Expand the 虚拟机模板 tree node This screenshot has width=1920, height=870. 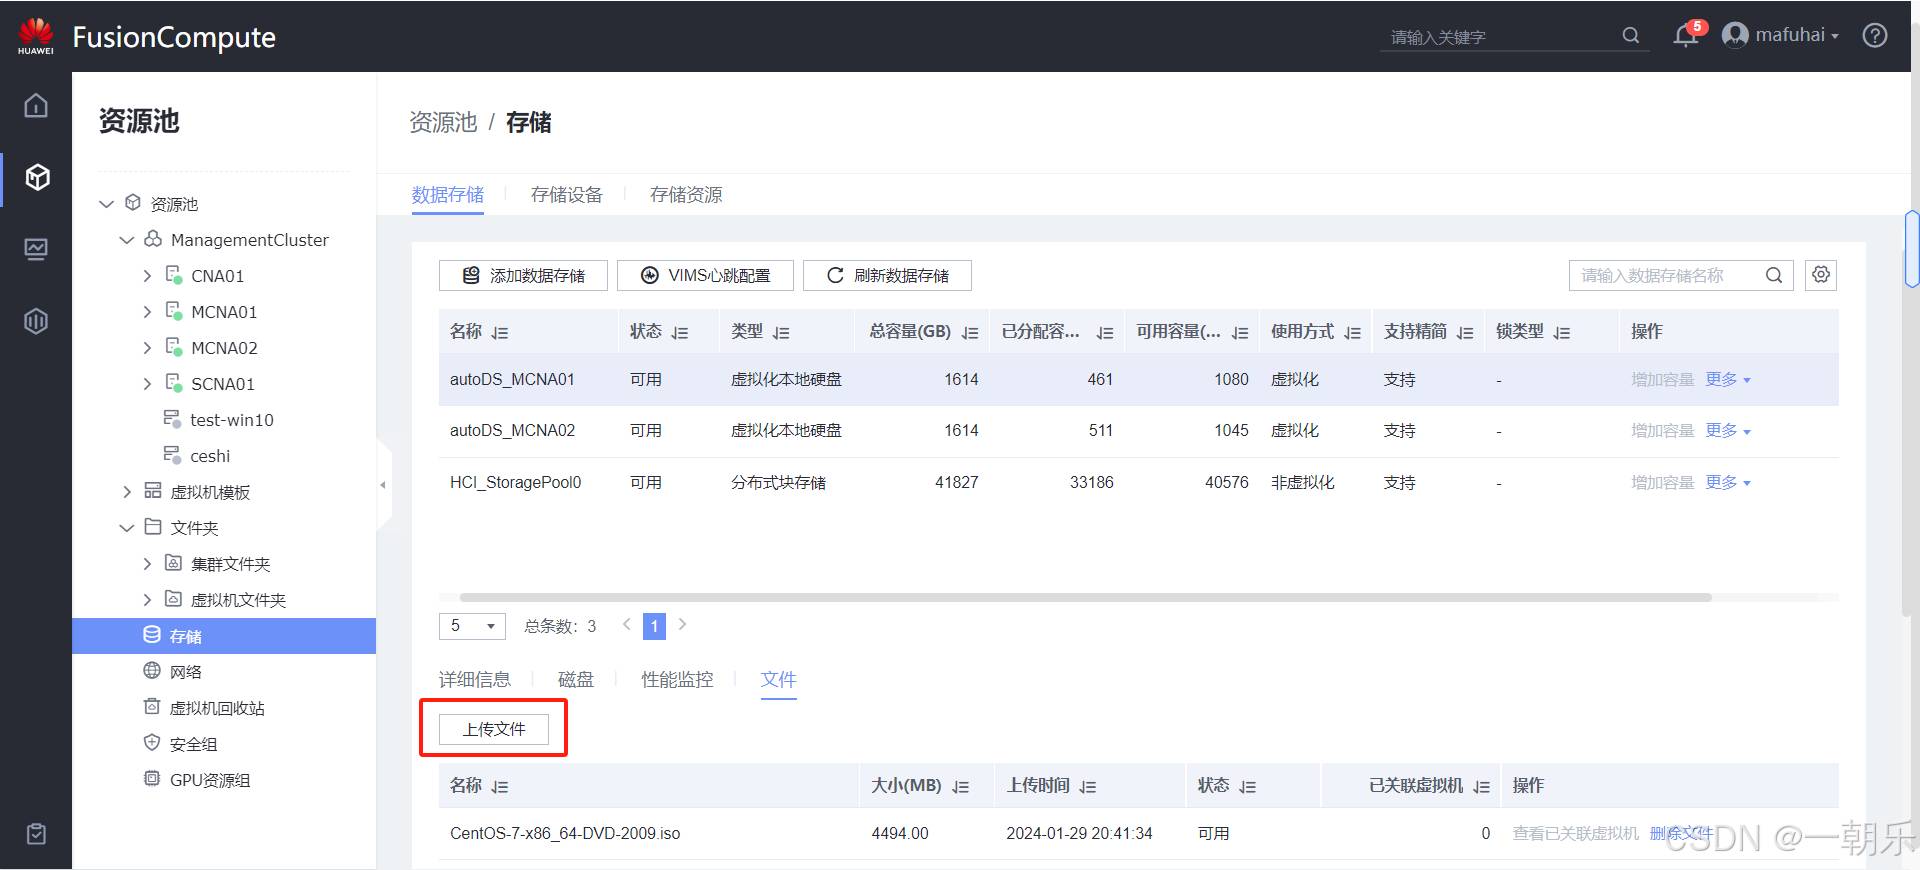point(127,492)
